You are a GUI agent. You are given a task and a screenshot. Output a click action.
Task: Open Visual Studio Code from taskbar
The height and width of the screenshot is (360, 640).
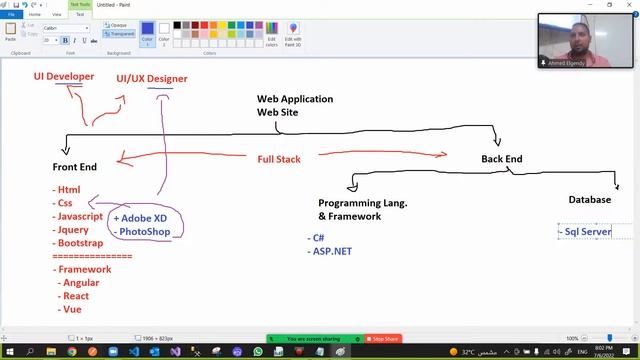pyautogui.click(x=134, y=351)
